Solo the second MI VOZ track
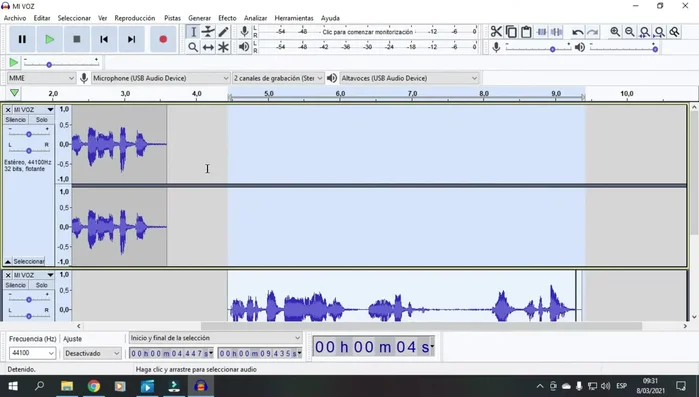The image size is (699, 397). coord(41,285)
